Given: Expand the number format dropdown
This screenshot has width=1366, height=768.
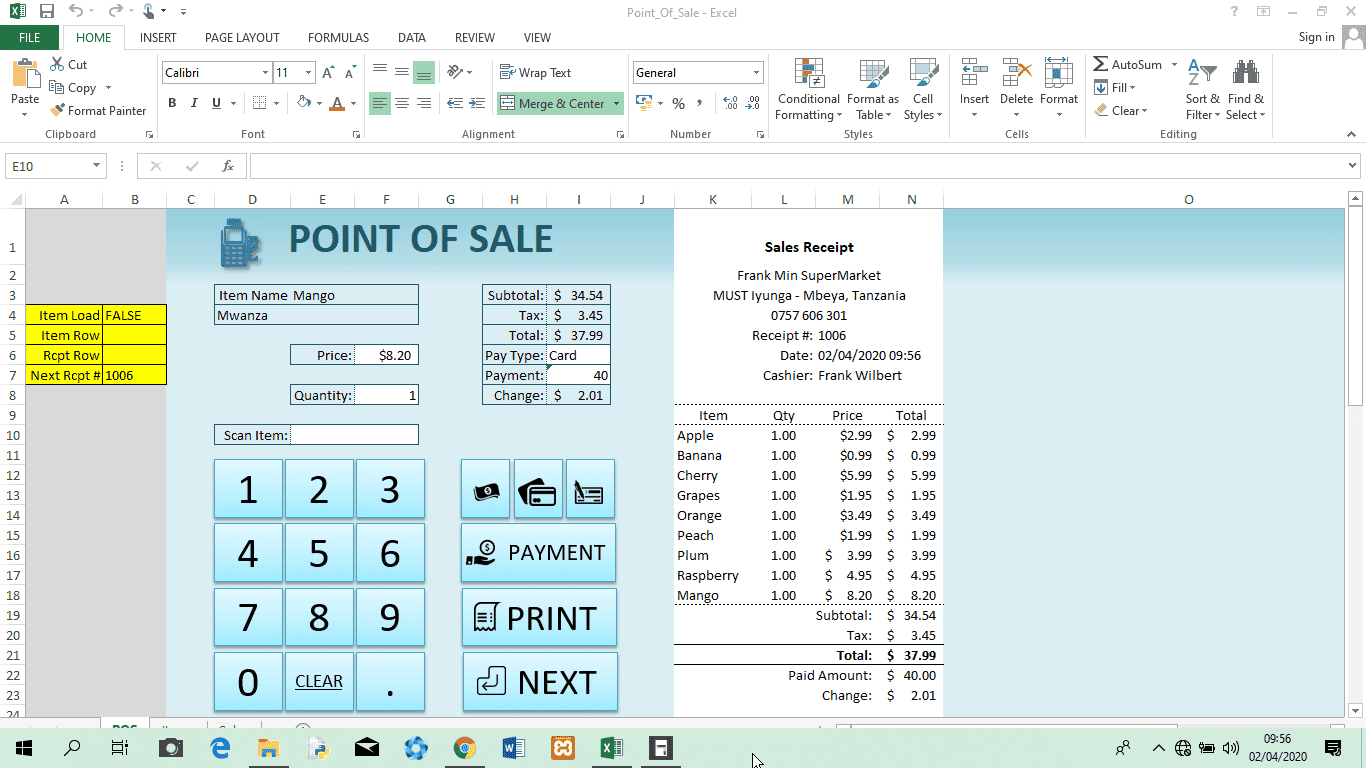Looking at the screenshot, I should click(x=756, y=73).
